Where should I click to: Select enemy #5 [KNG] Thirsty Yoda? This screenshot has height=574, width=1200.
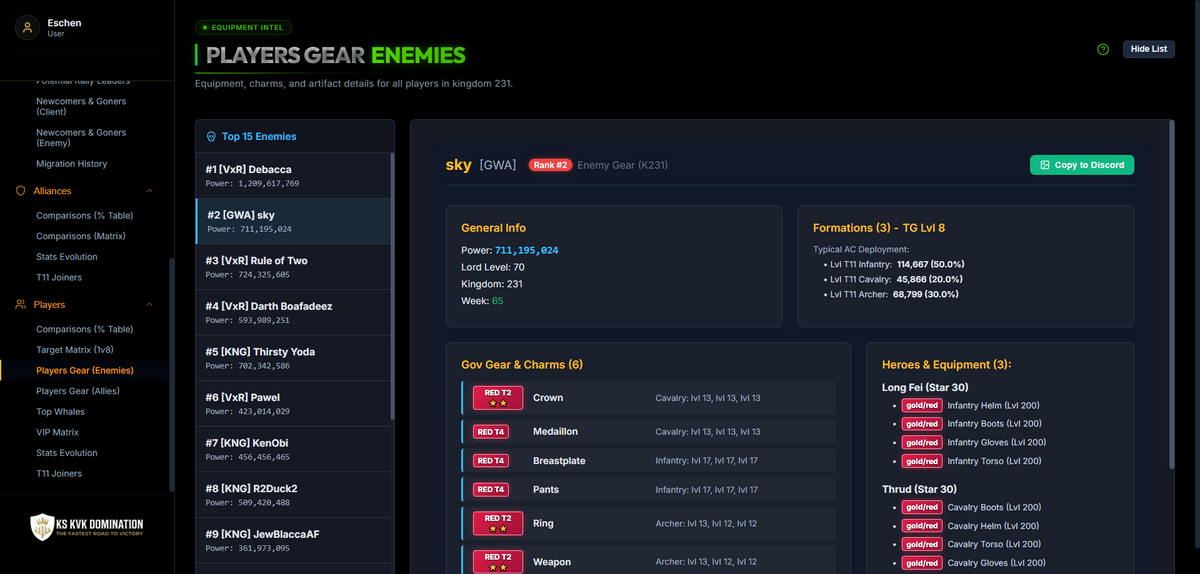(292, 358)
